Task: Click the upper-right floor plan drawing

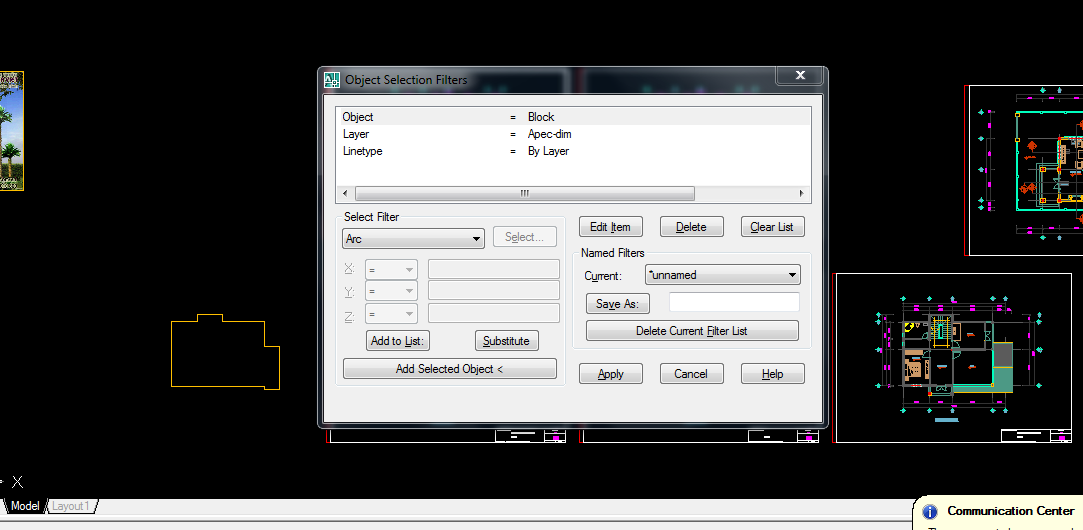Action: pyautogui.click(x=1026, y=170)
